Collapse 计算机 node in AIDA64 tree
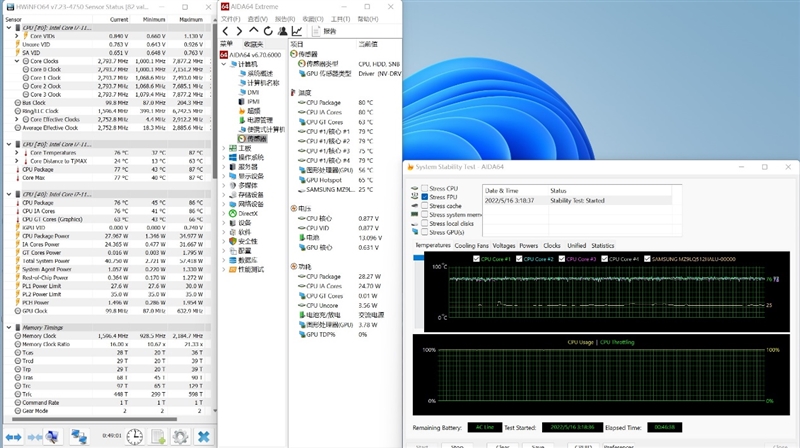 pos(224,64)
